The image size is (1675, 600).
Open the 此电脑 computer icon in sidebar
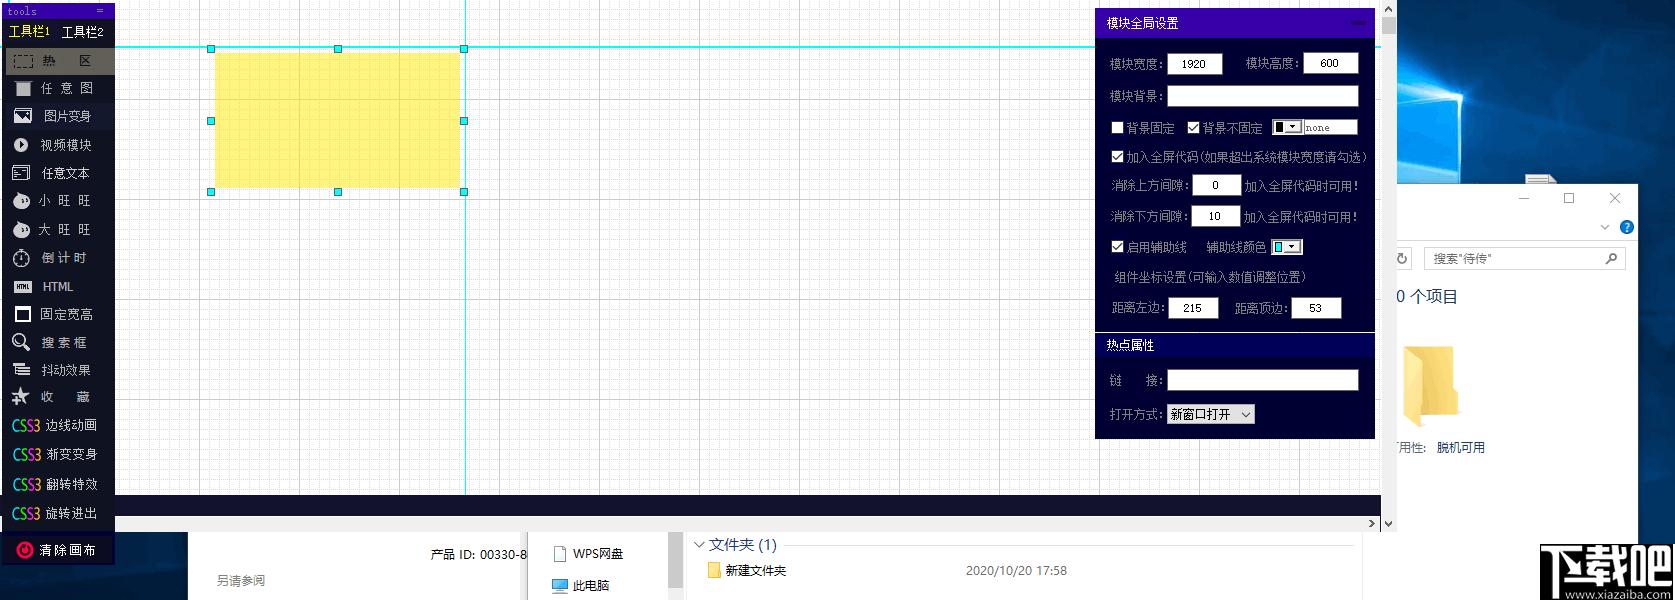pyautogui.click(x=560, y=585)
